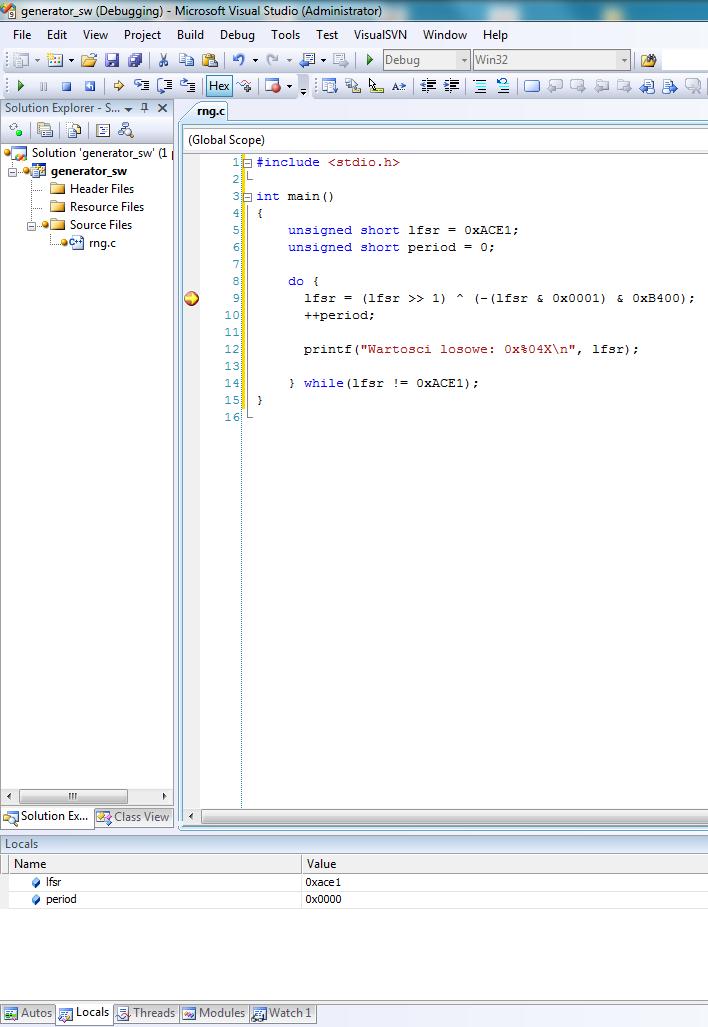Switch to the Watch 1 tab

point(282,1013)
